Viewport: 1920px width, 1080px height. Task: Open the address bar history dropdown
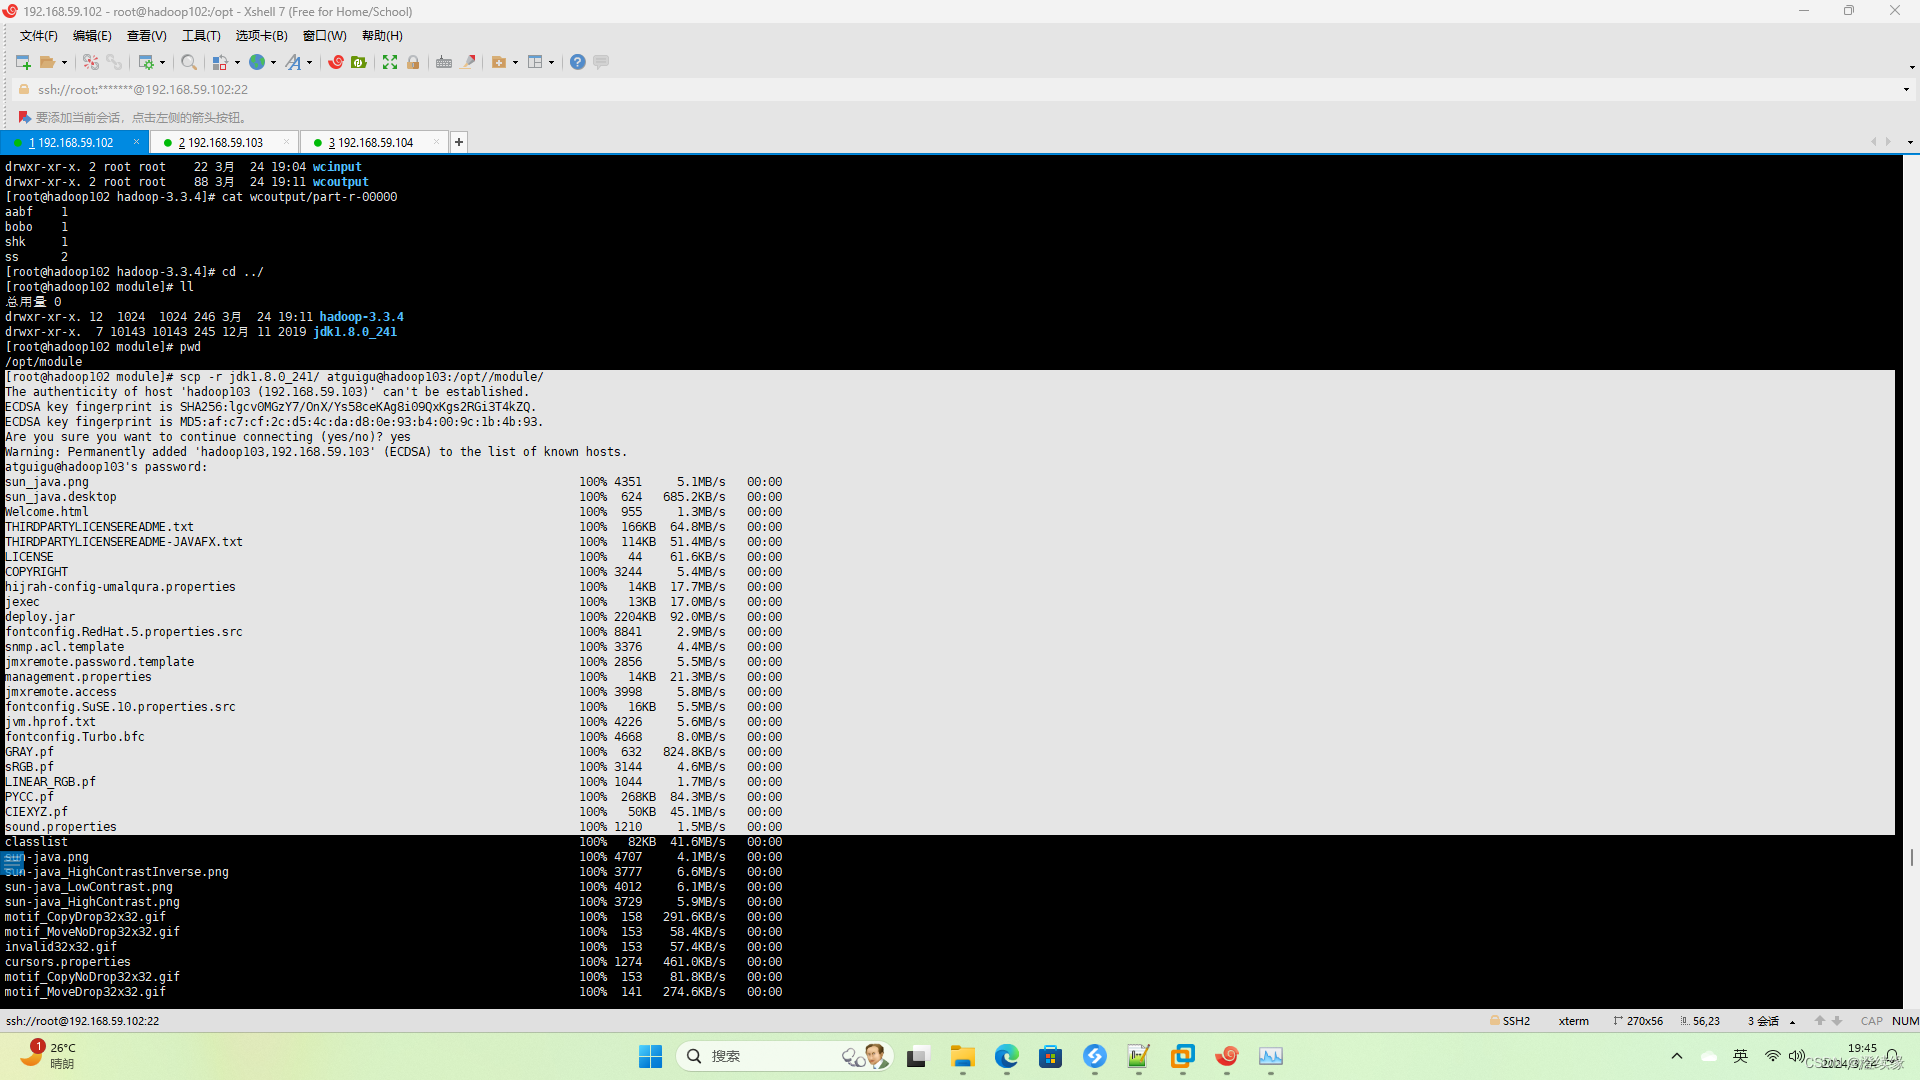[x=1906, y=89]
